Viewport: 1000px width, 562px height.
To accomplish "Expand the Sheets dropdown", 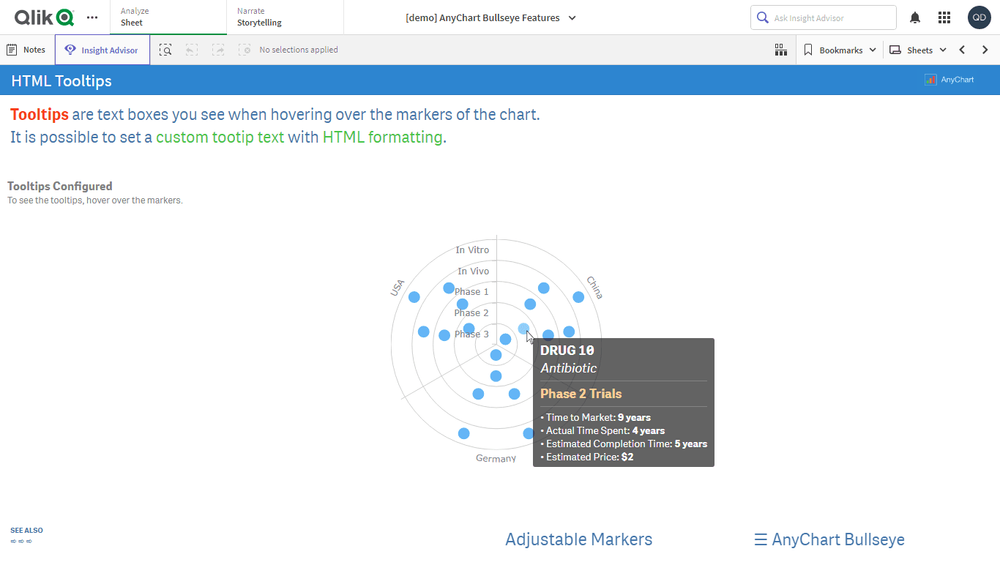I will [918, 50].
